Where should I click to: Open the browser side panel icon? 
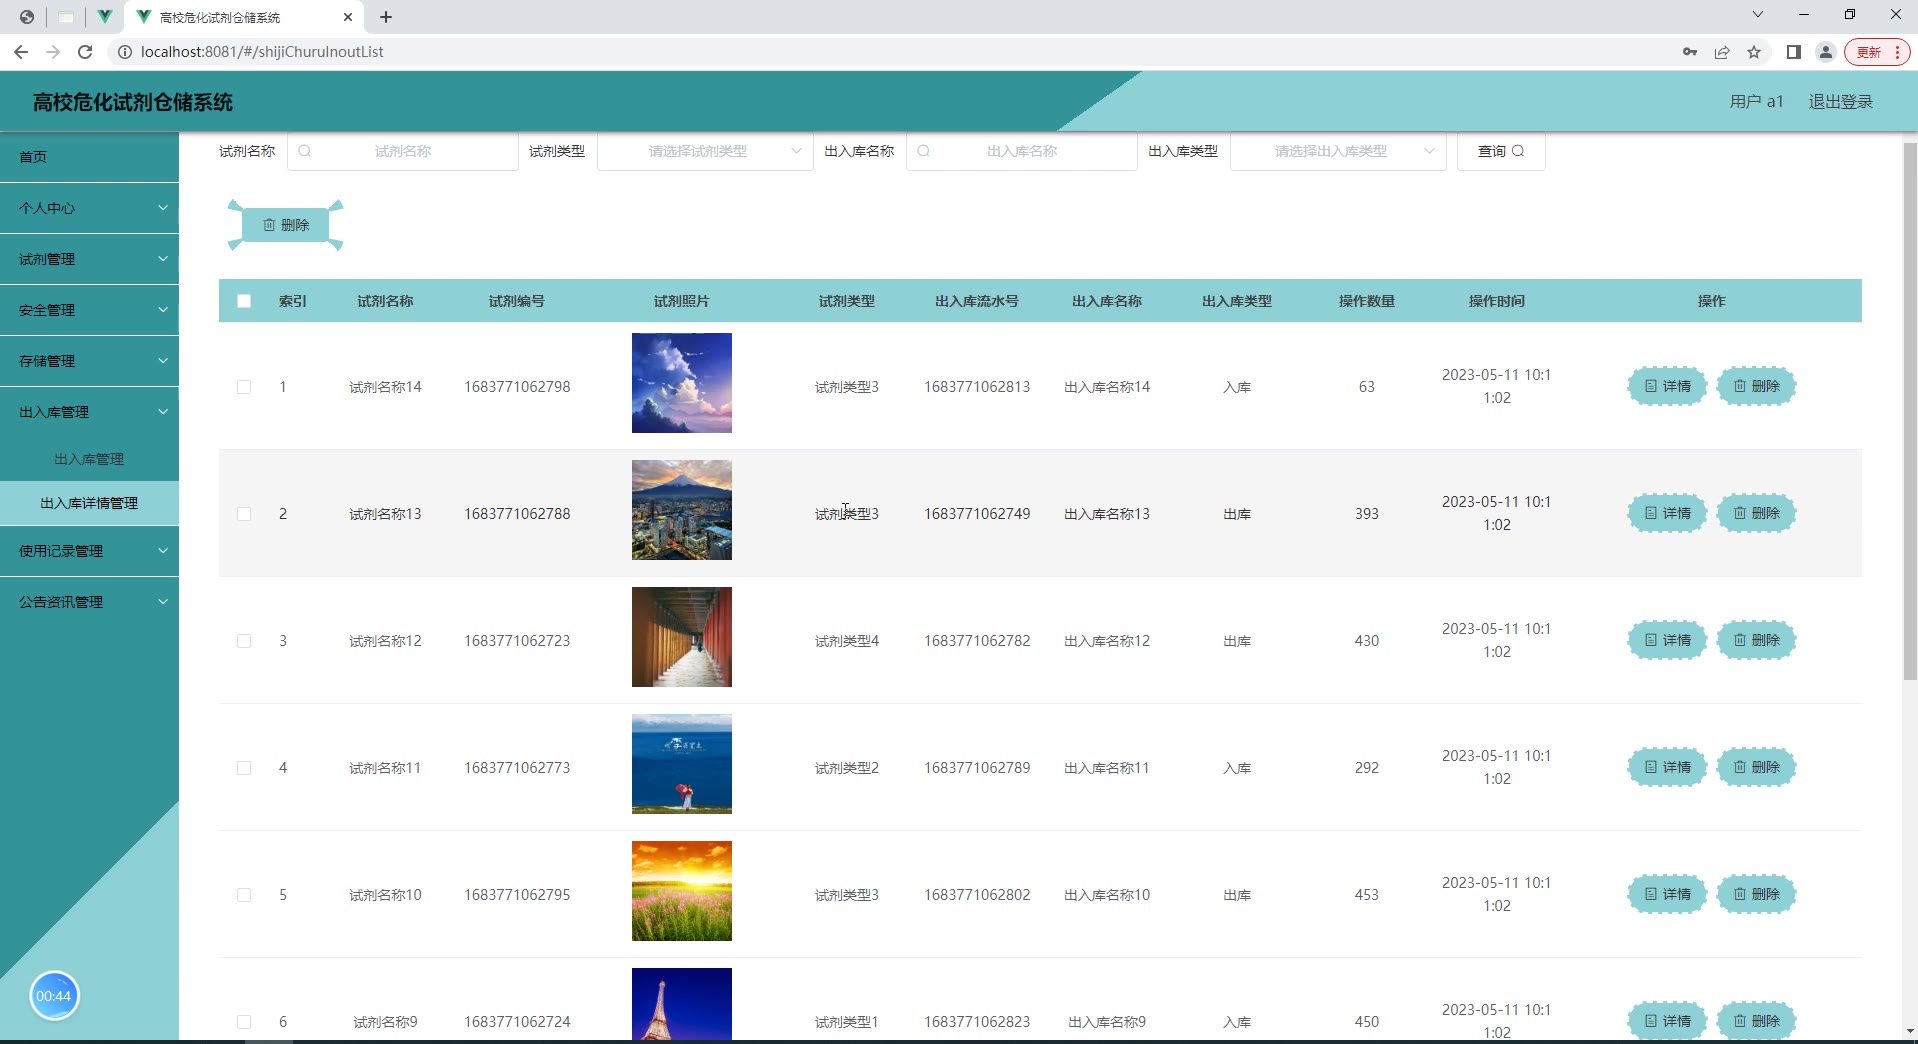1793,52
